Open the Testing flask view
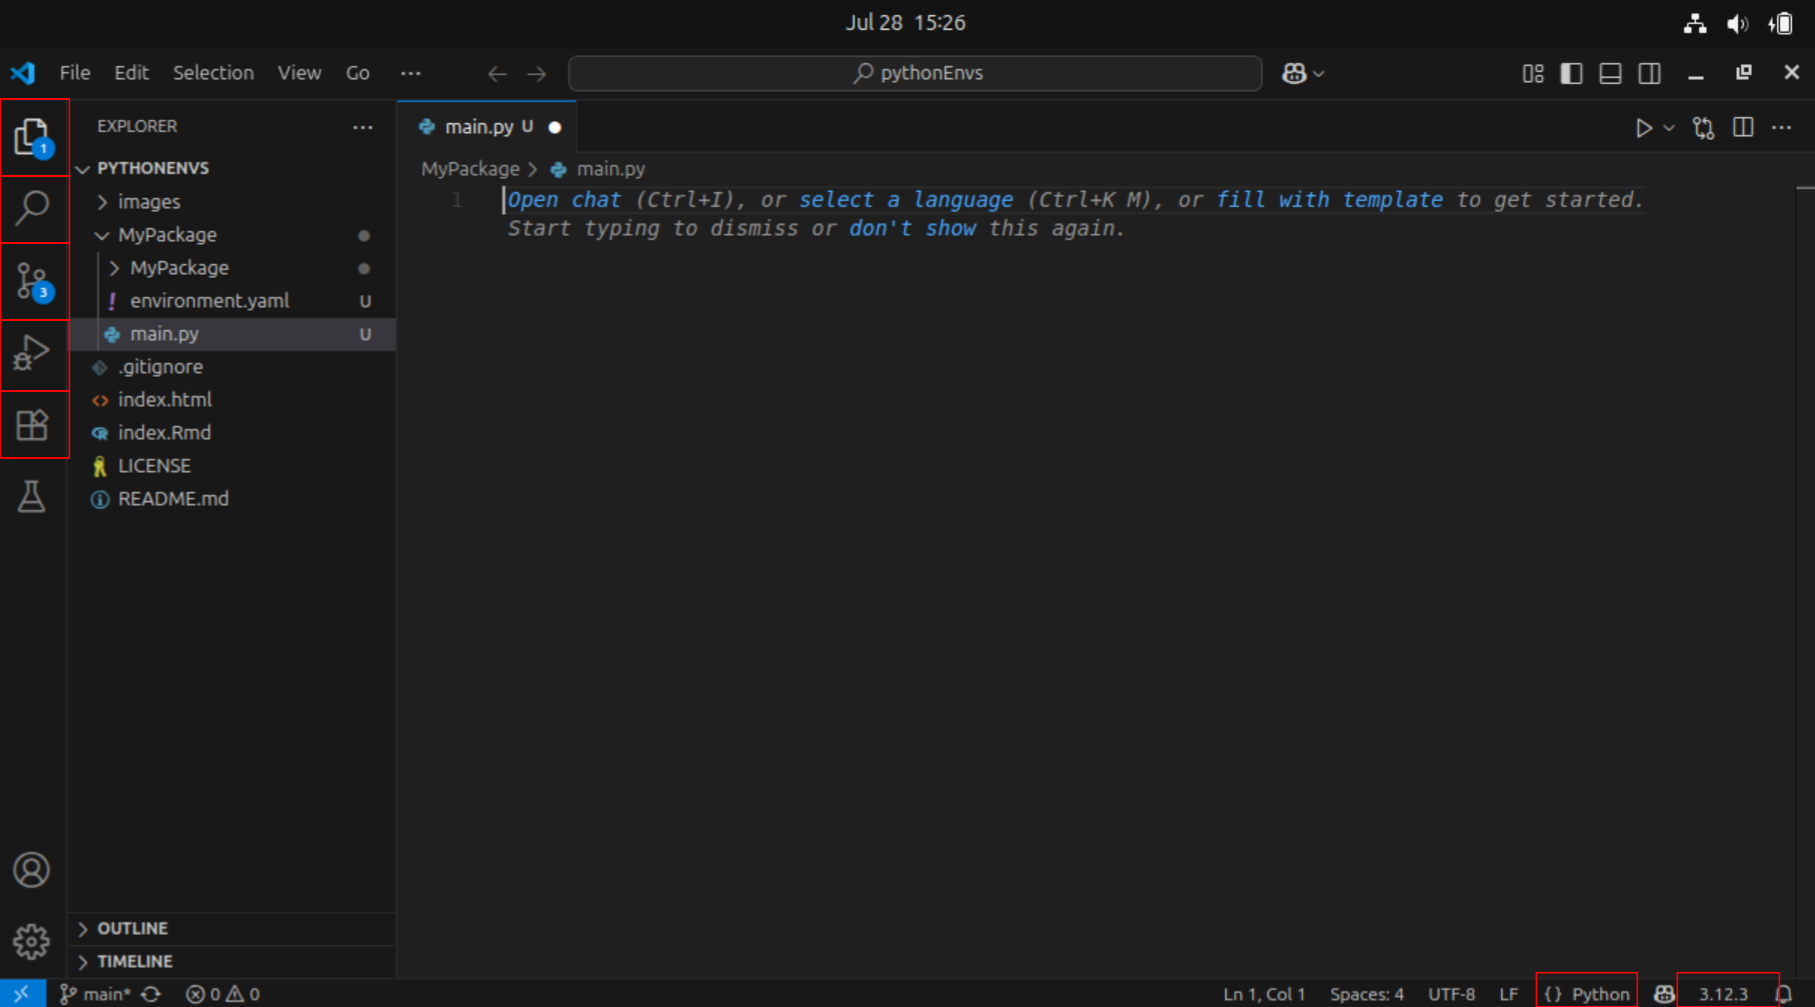The width and height of the screenshot is (1815, 1007). pyautogui.click(x=32, y=496)
